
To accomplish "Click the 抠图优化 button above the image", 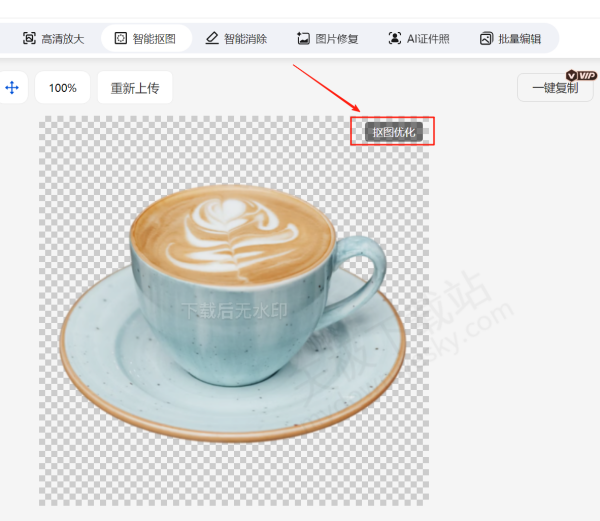I will coord(393,132).
